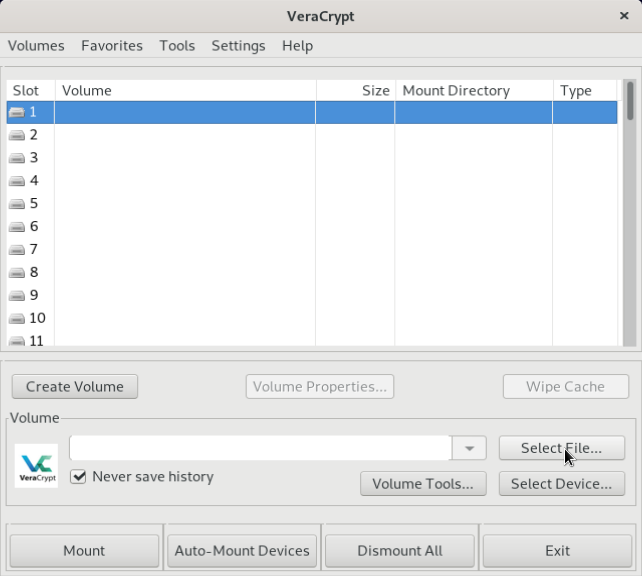The width and height of the screenshot is (642, 576).
Task: Select the drive icon for slot 6
Action: (17, 227)
